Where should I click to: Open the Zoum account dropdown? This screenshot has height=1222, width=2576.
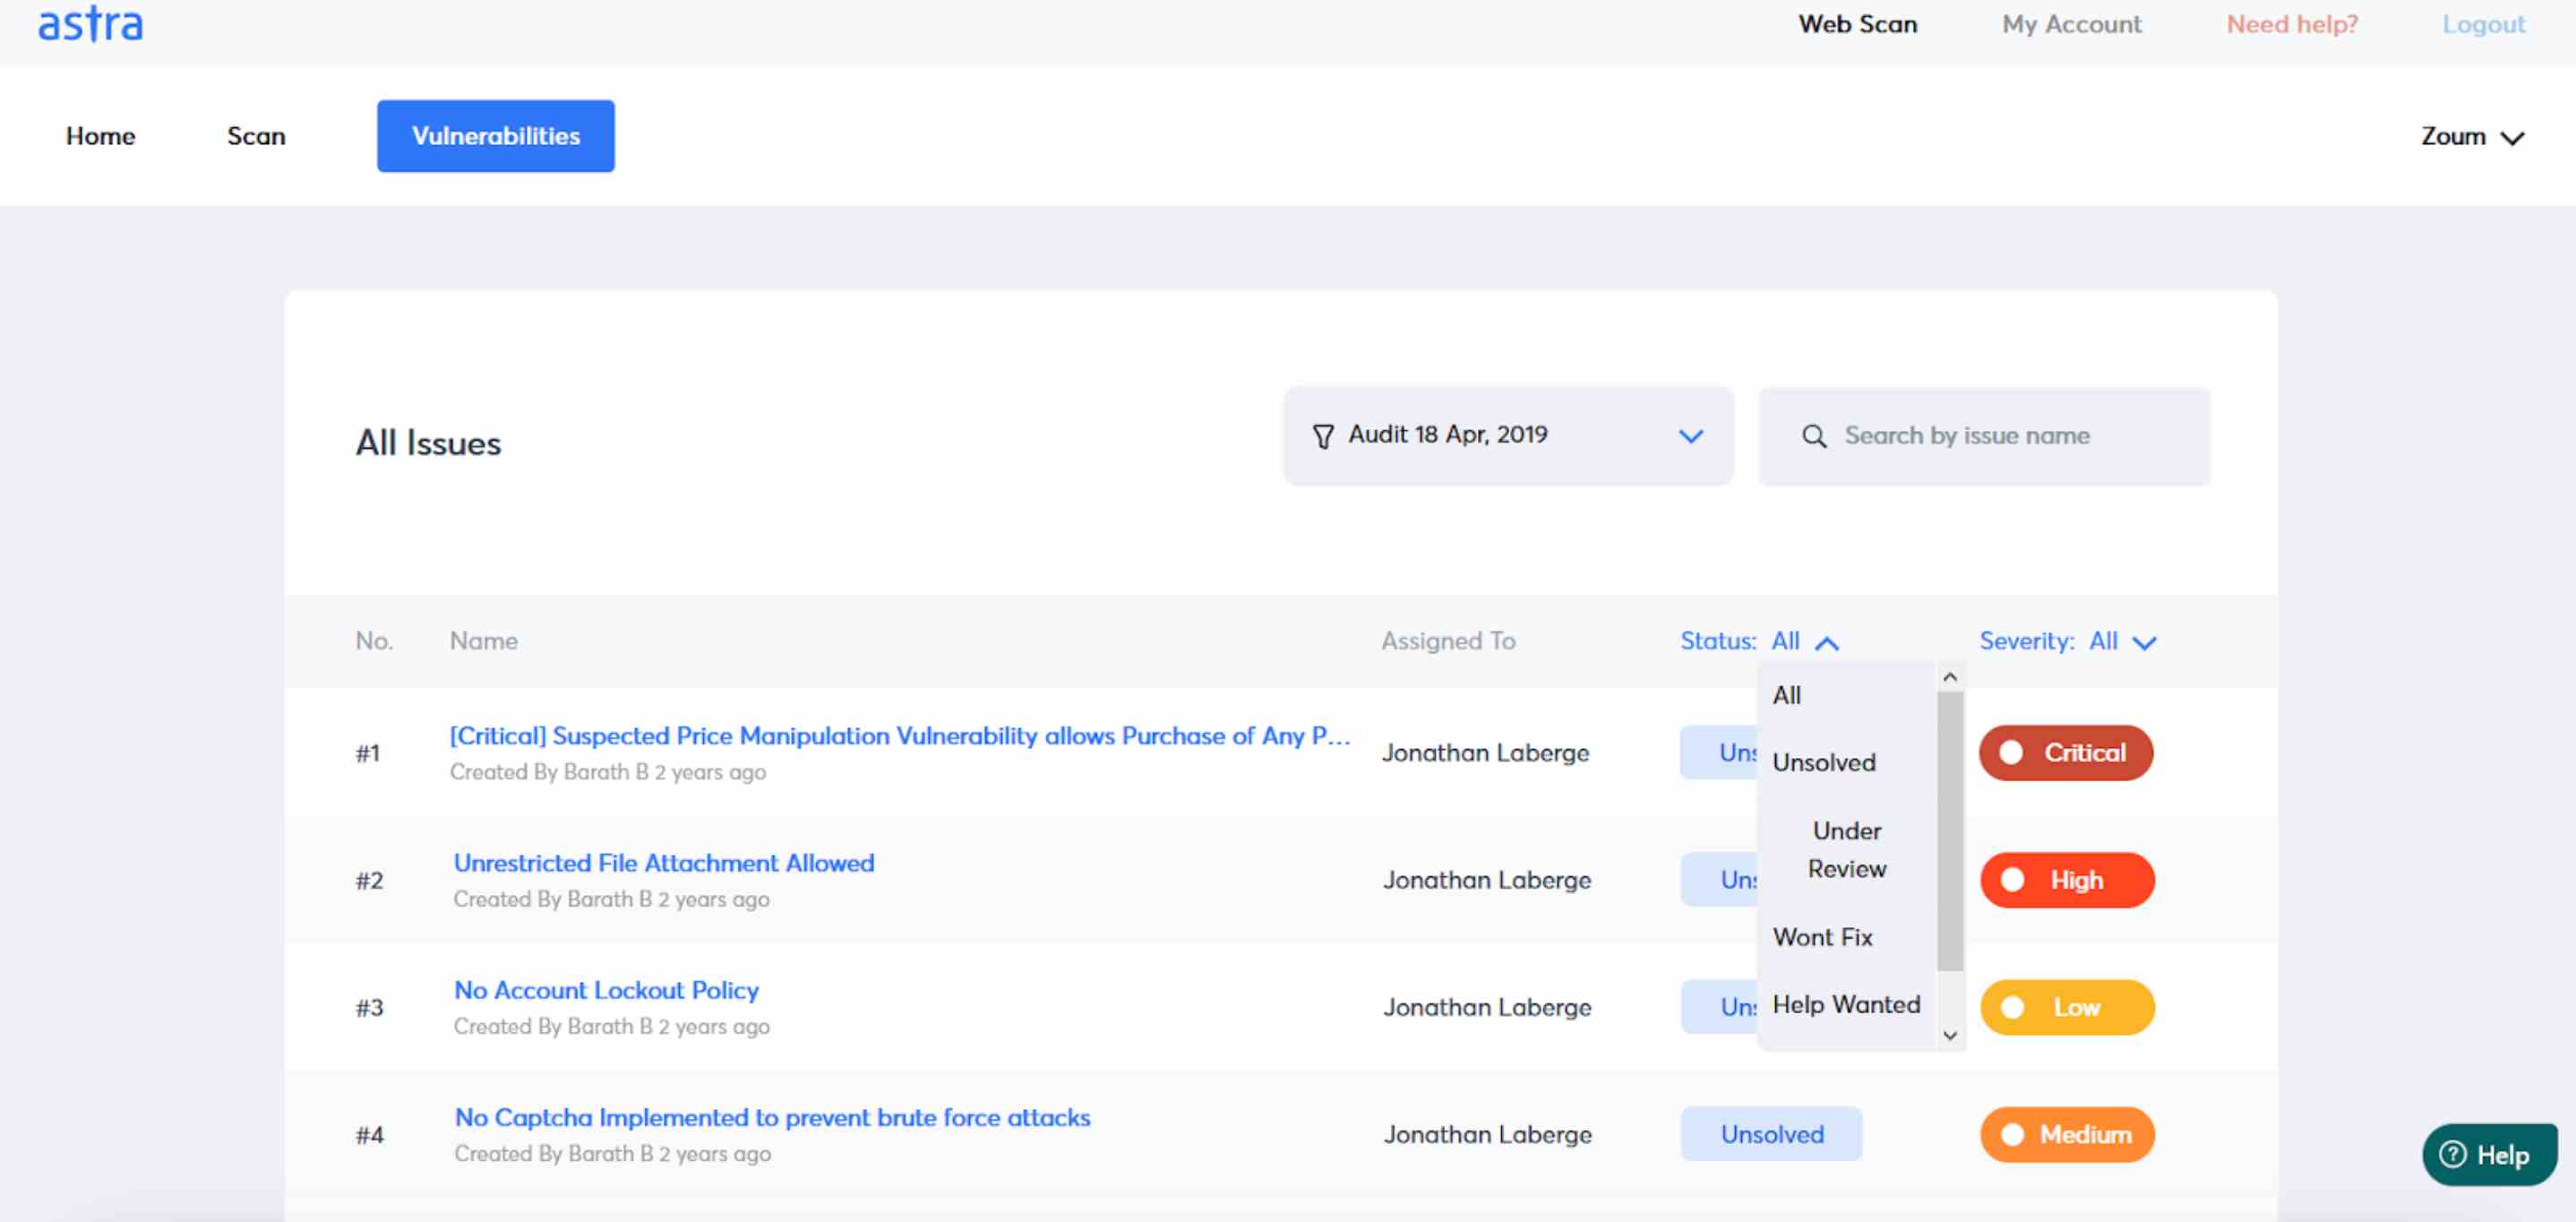2471,137
